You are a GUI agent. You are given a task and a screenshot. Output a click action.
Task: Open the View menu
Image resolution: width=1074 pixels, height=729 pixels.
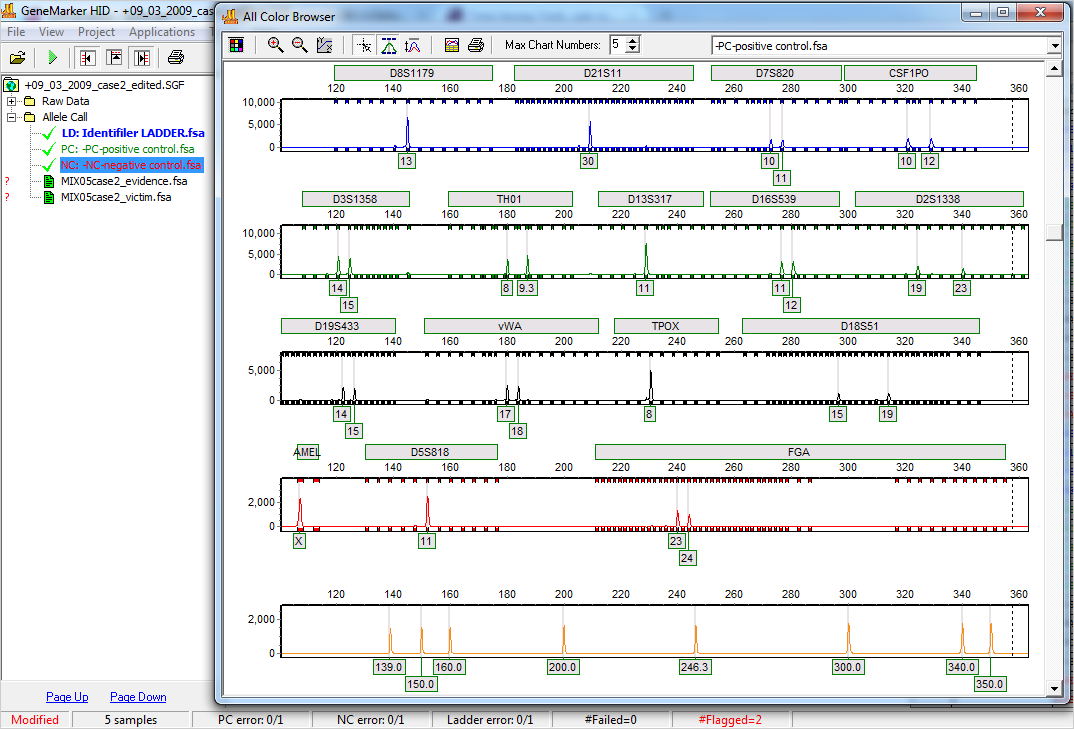tap(51, 32)
